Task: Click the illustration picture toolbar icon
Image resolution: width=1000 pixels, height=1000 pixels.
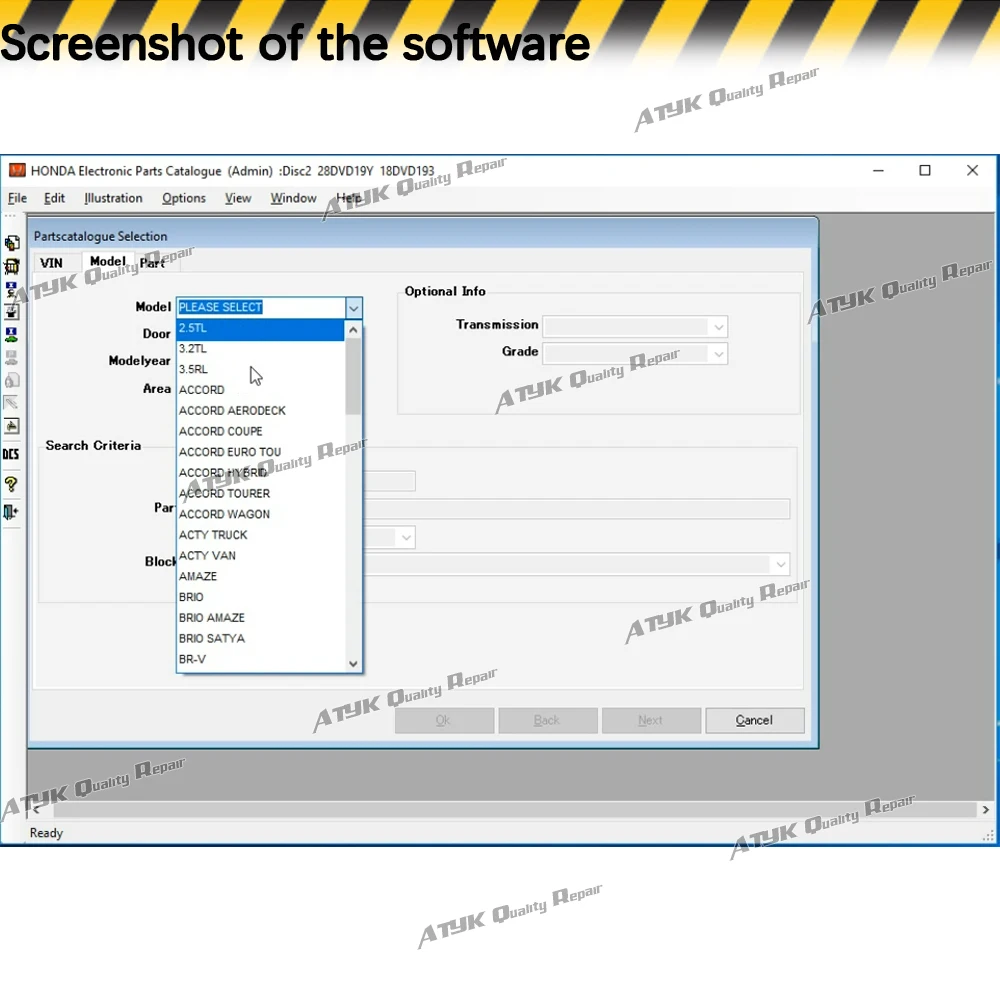Action: (x=12, y=426)
